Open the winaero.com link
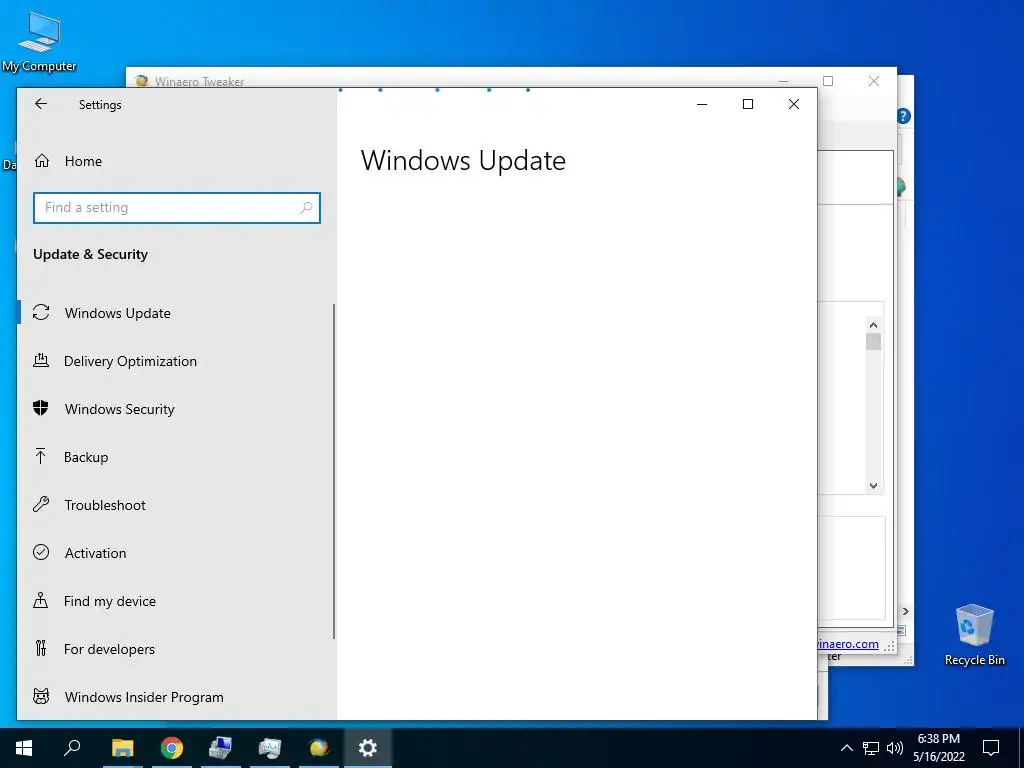The image size is (1024, 768). coord(848,644)
